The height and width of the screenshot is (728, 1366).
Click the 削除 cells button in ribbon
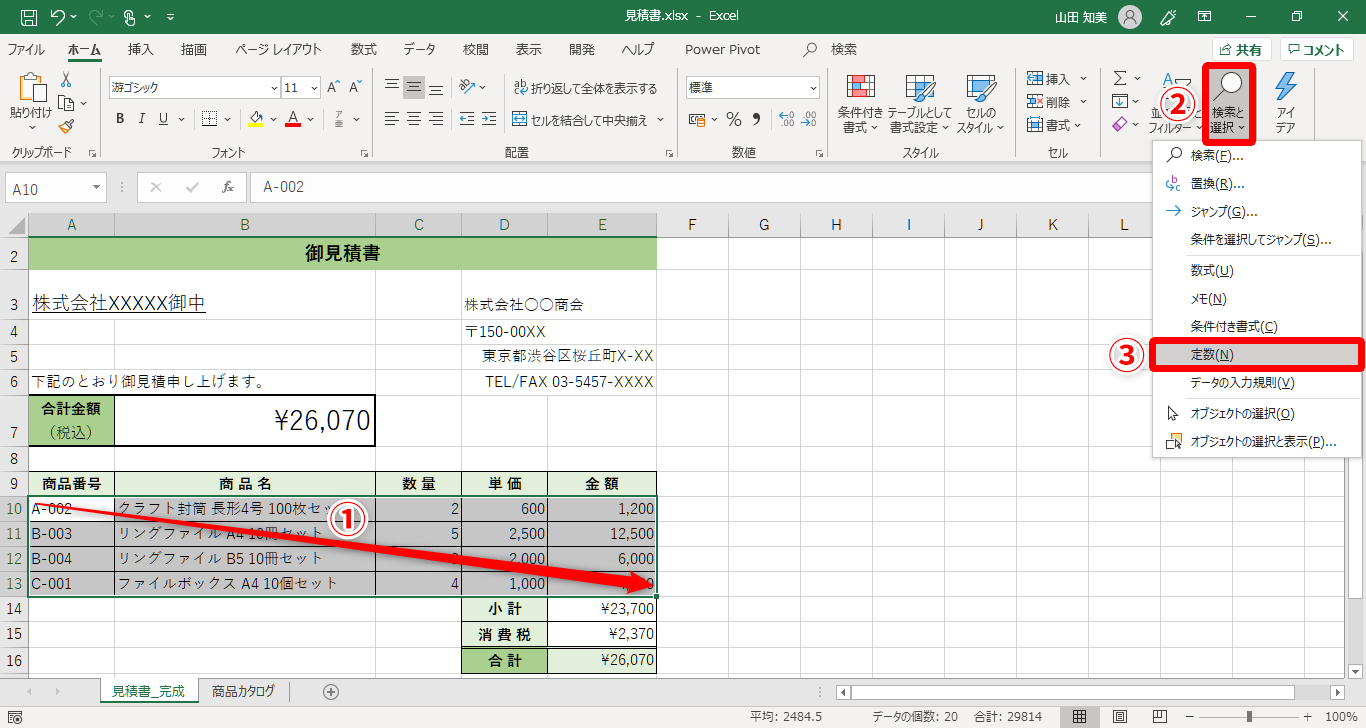1050,102
